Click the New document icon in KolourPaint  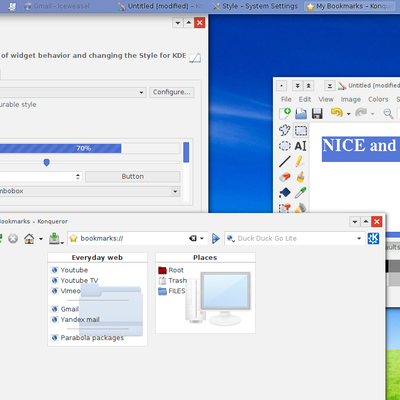tap(285, 113)
